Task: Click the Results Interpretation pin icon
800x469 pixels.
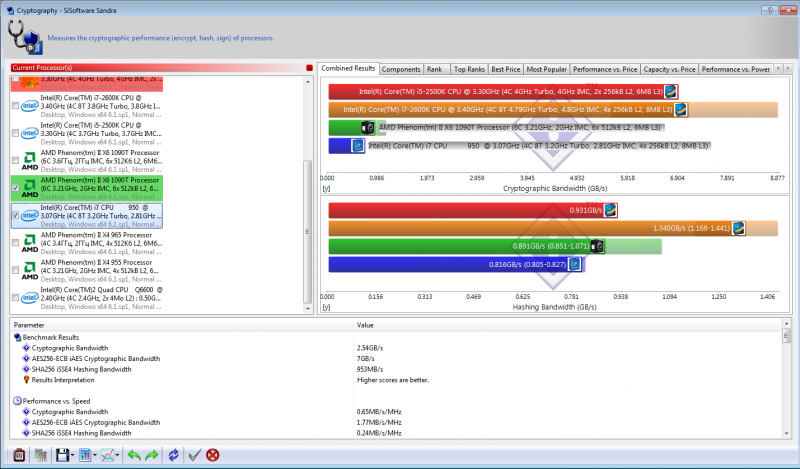Action: (x=27, y=380)
